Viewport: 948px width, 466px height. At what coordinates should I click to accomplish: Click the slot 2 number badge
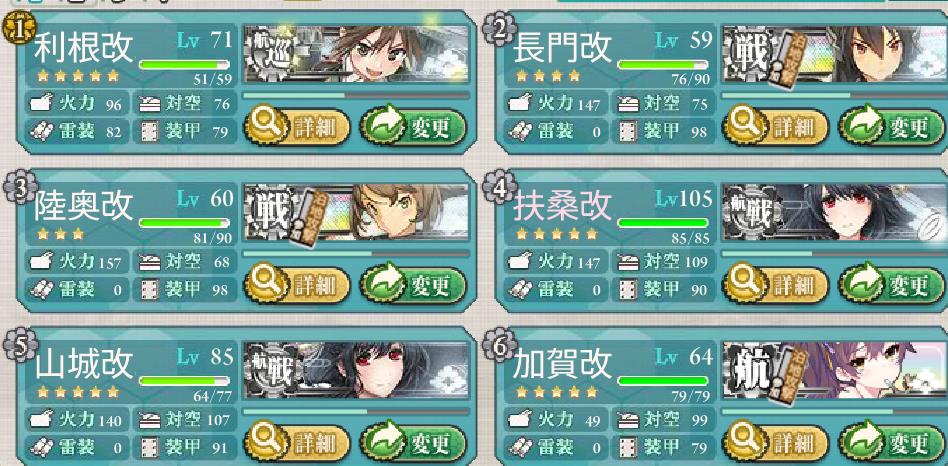(x=499, y=29)
